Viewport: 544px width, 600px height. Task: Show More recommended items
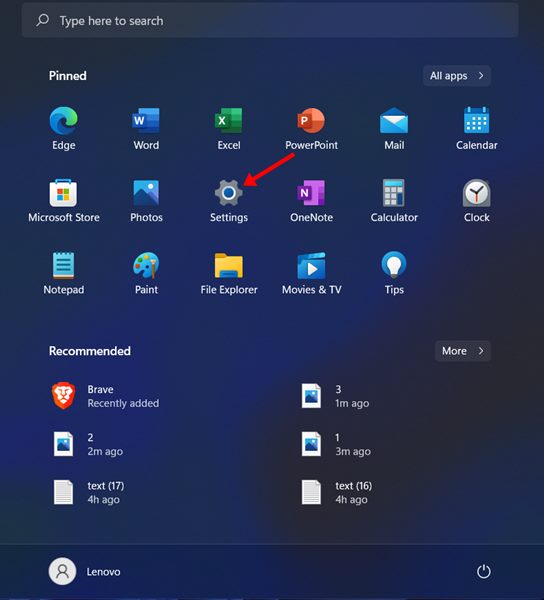[463, 351]
